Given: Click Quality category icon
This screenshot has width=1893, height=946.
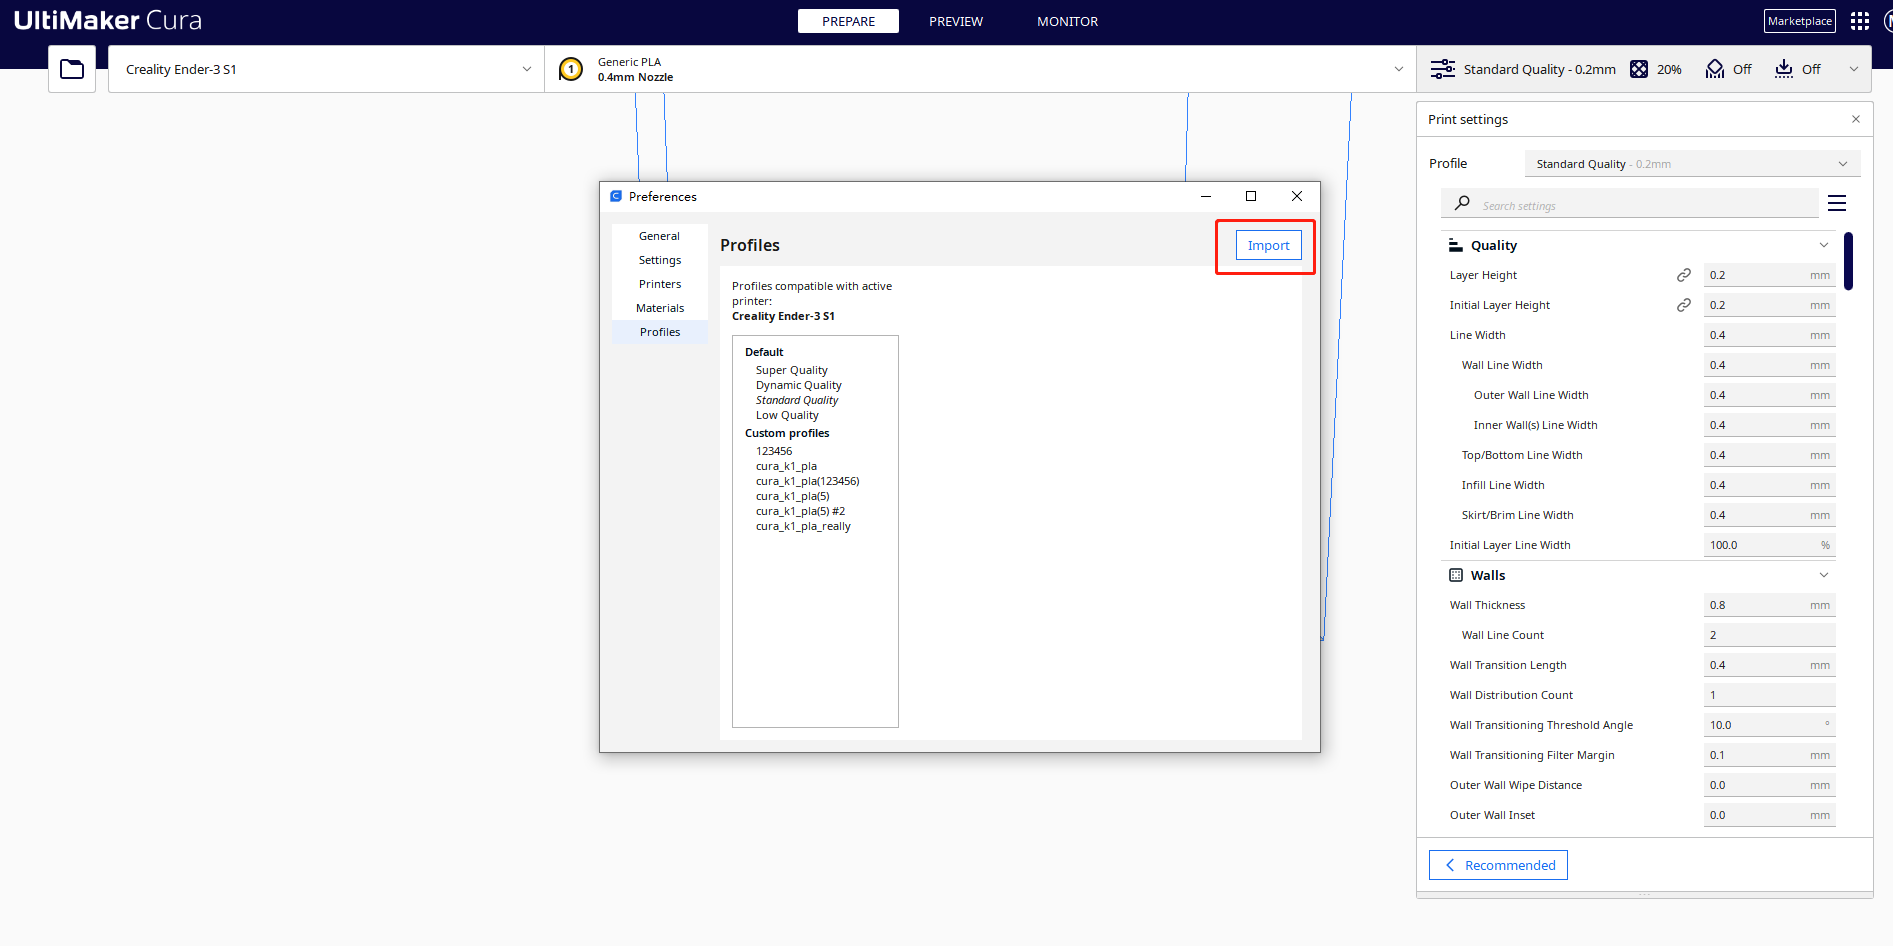Looking at the screenshot, I should [x=1456, y=245].
